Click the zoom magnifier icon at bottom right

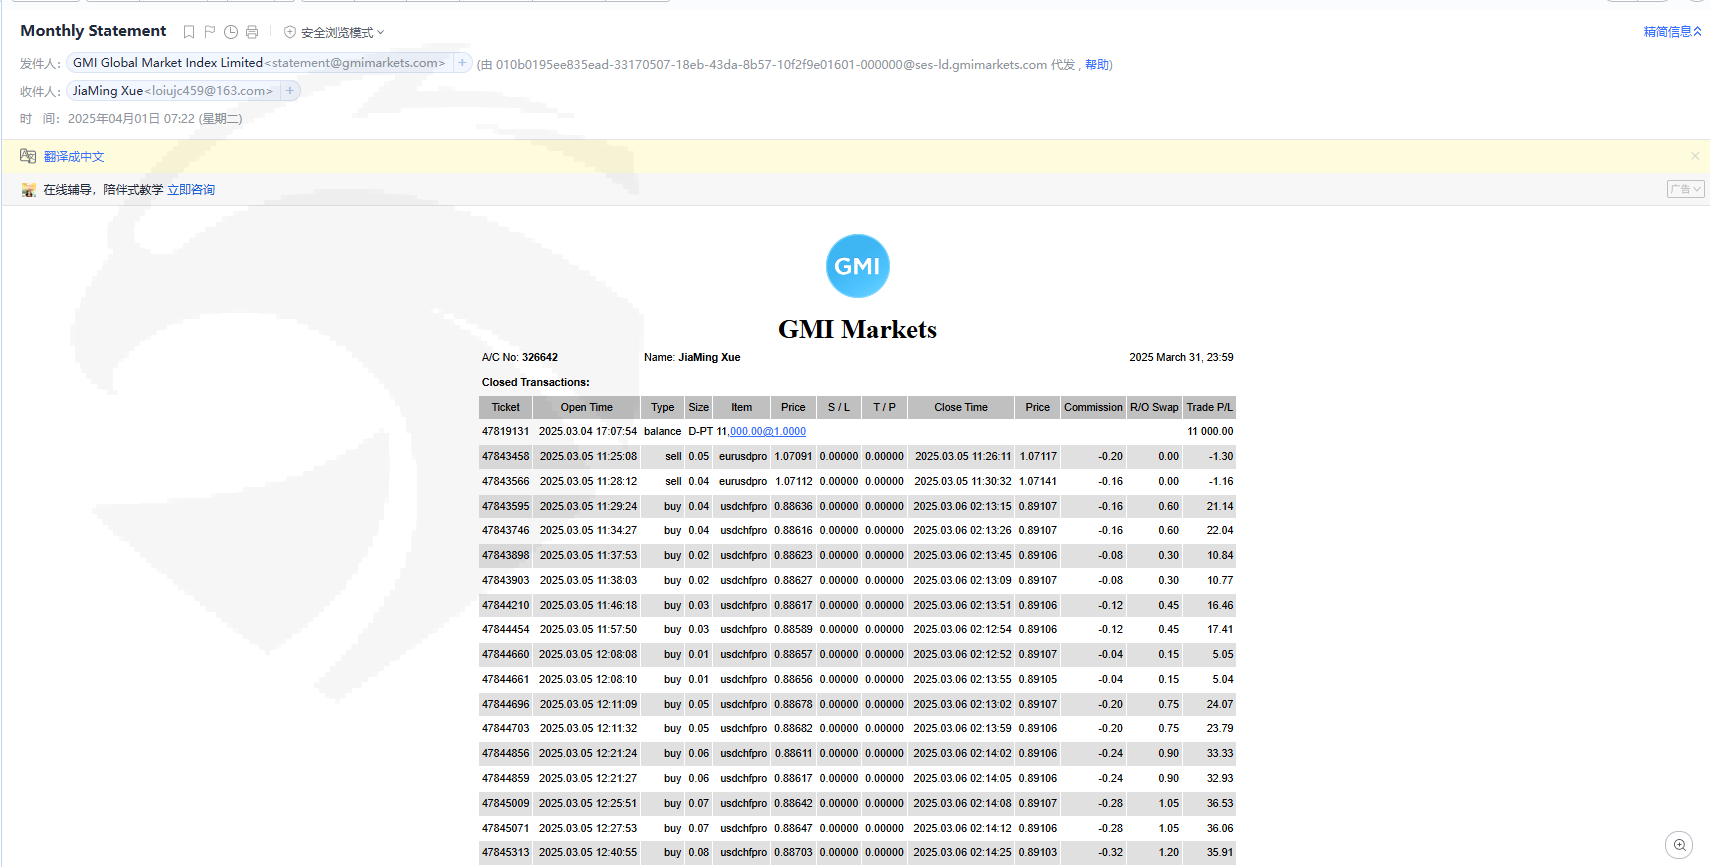tap(1679, 845)
